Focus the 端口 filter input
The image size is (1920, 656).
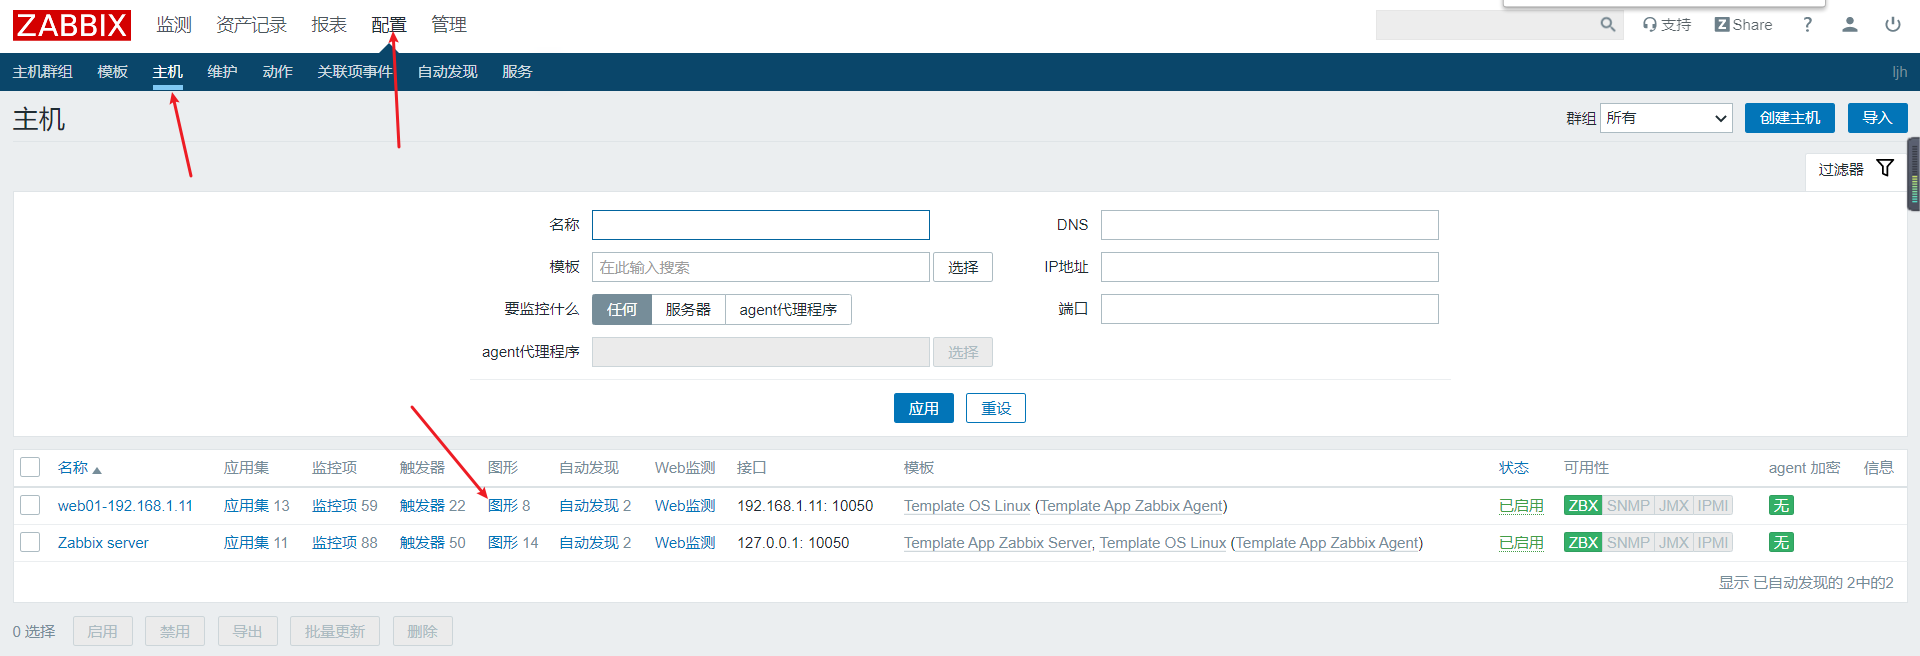tap(1270, 309)
